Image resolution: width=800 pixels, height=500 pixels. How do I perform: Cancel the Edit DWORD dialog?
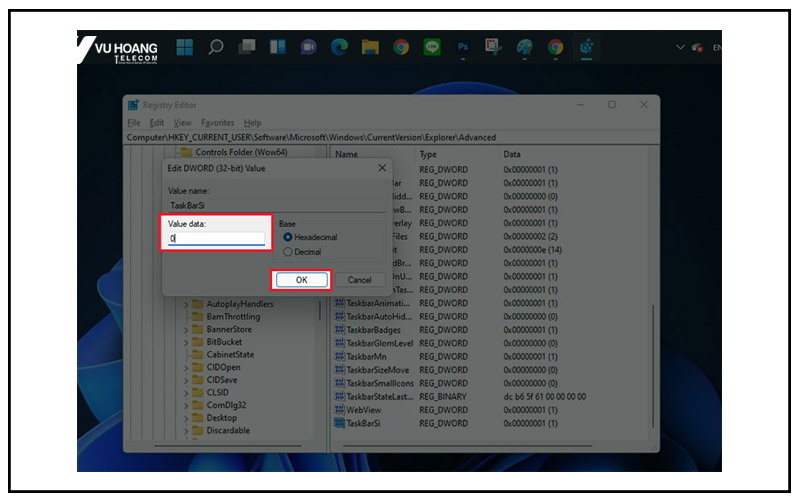click(360, 280)
